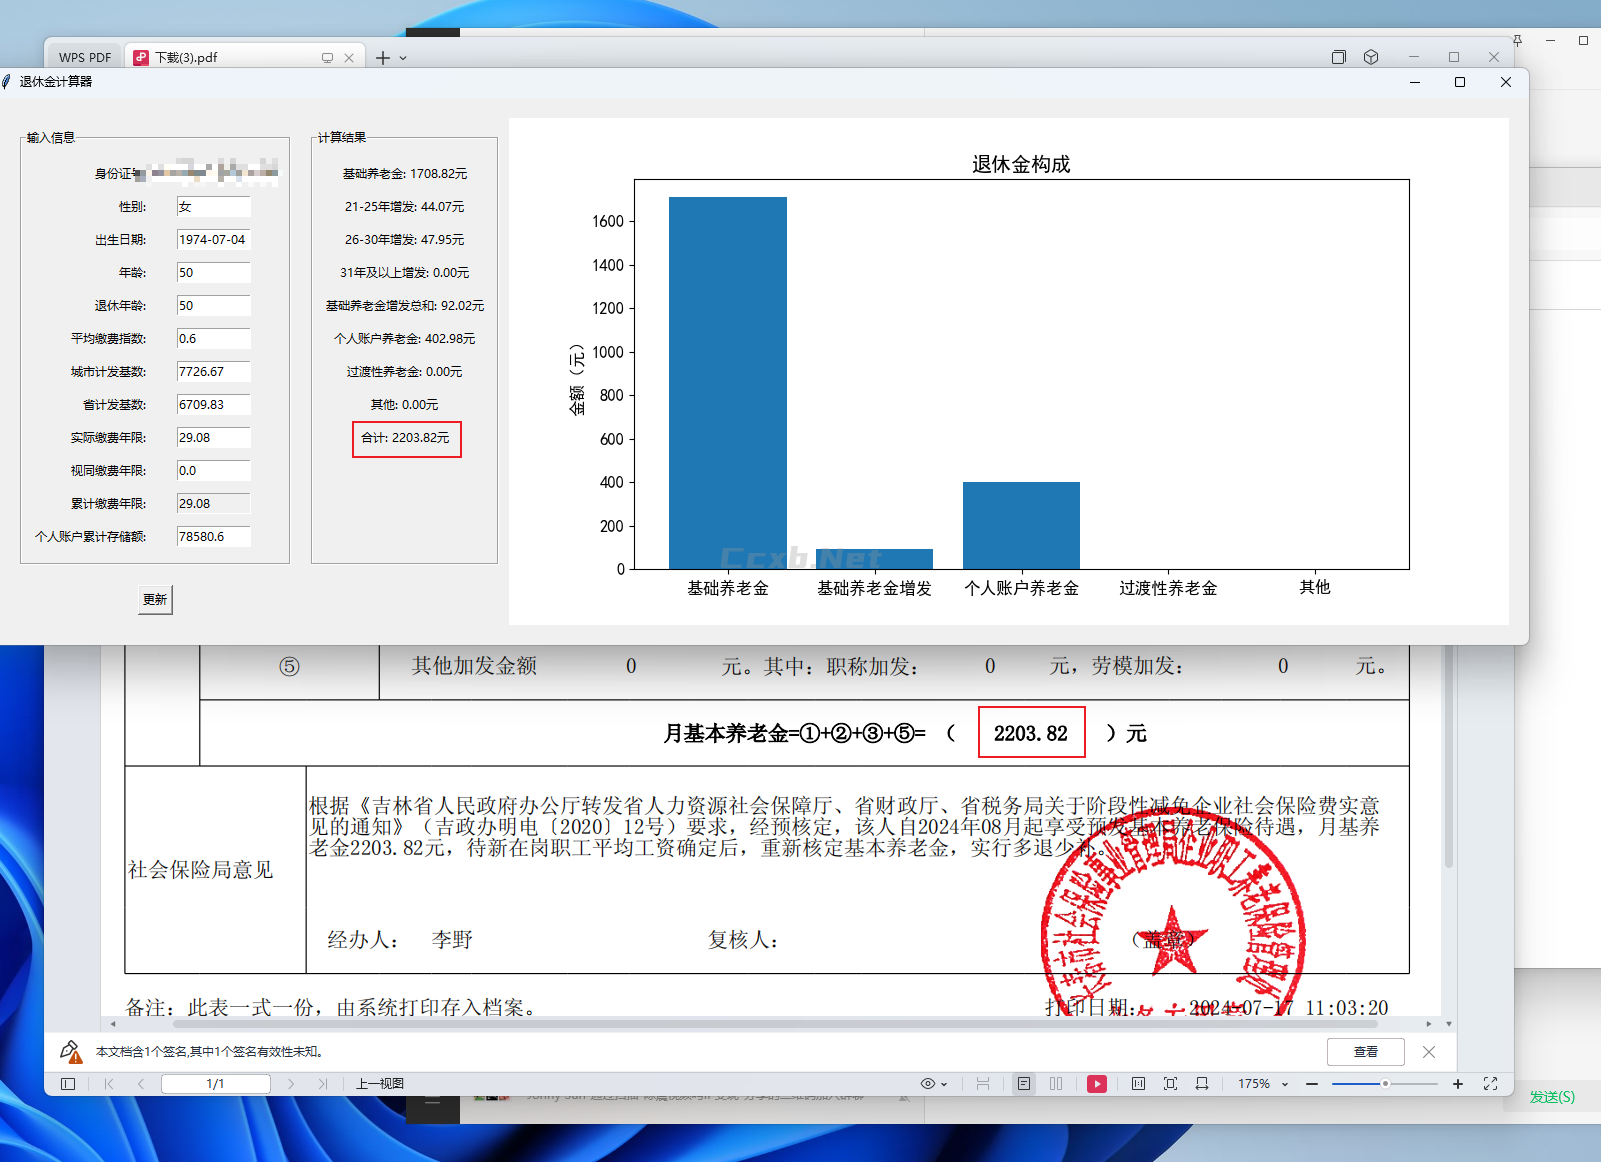Go to first page icon
The height and width of the screenshot is (1162, 1601).
109,1084
